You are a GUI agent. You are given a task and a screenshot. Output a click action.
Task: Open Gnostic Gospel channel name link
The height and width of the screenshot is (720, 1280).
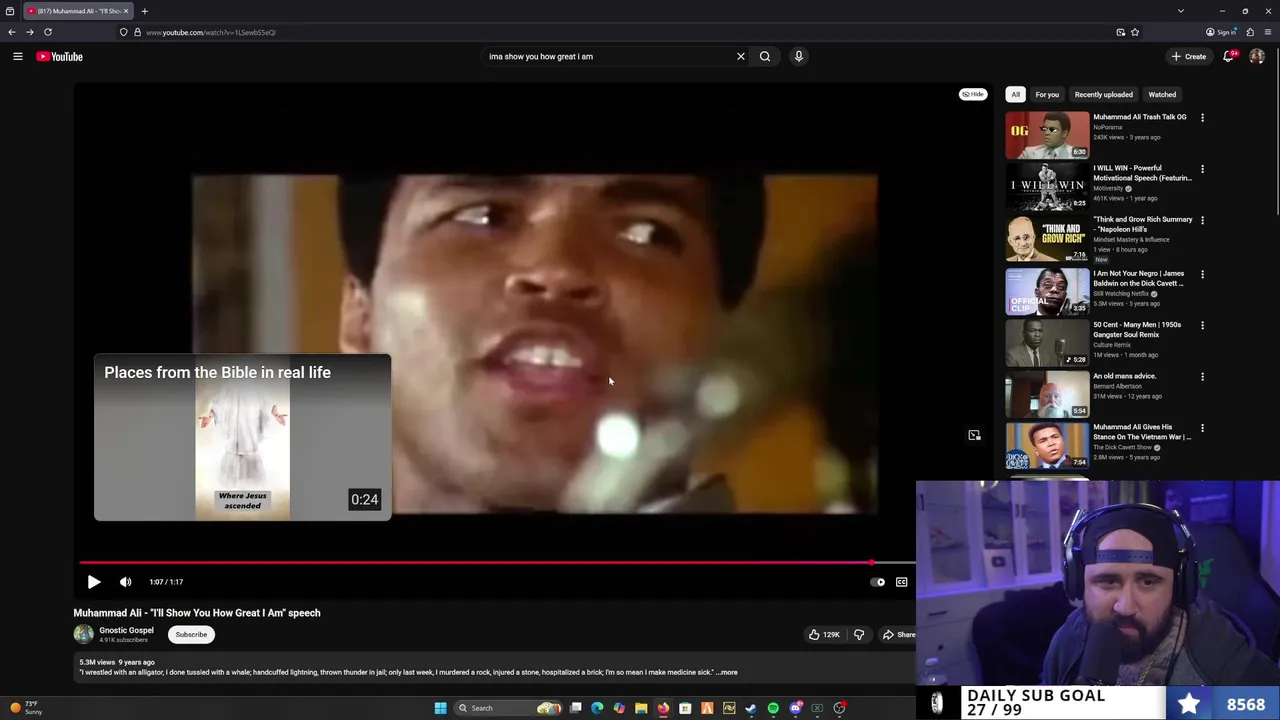pyautogui.click(x=126, y=630)
